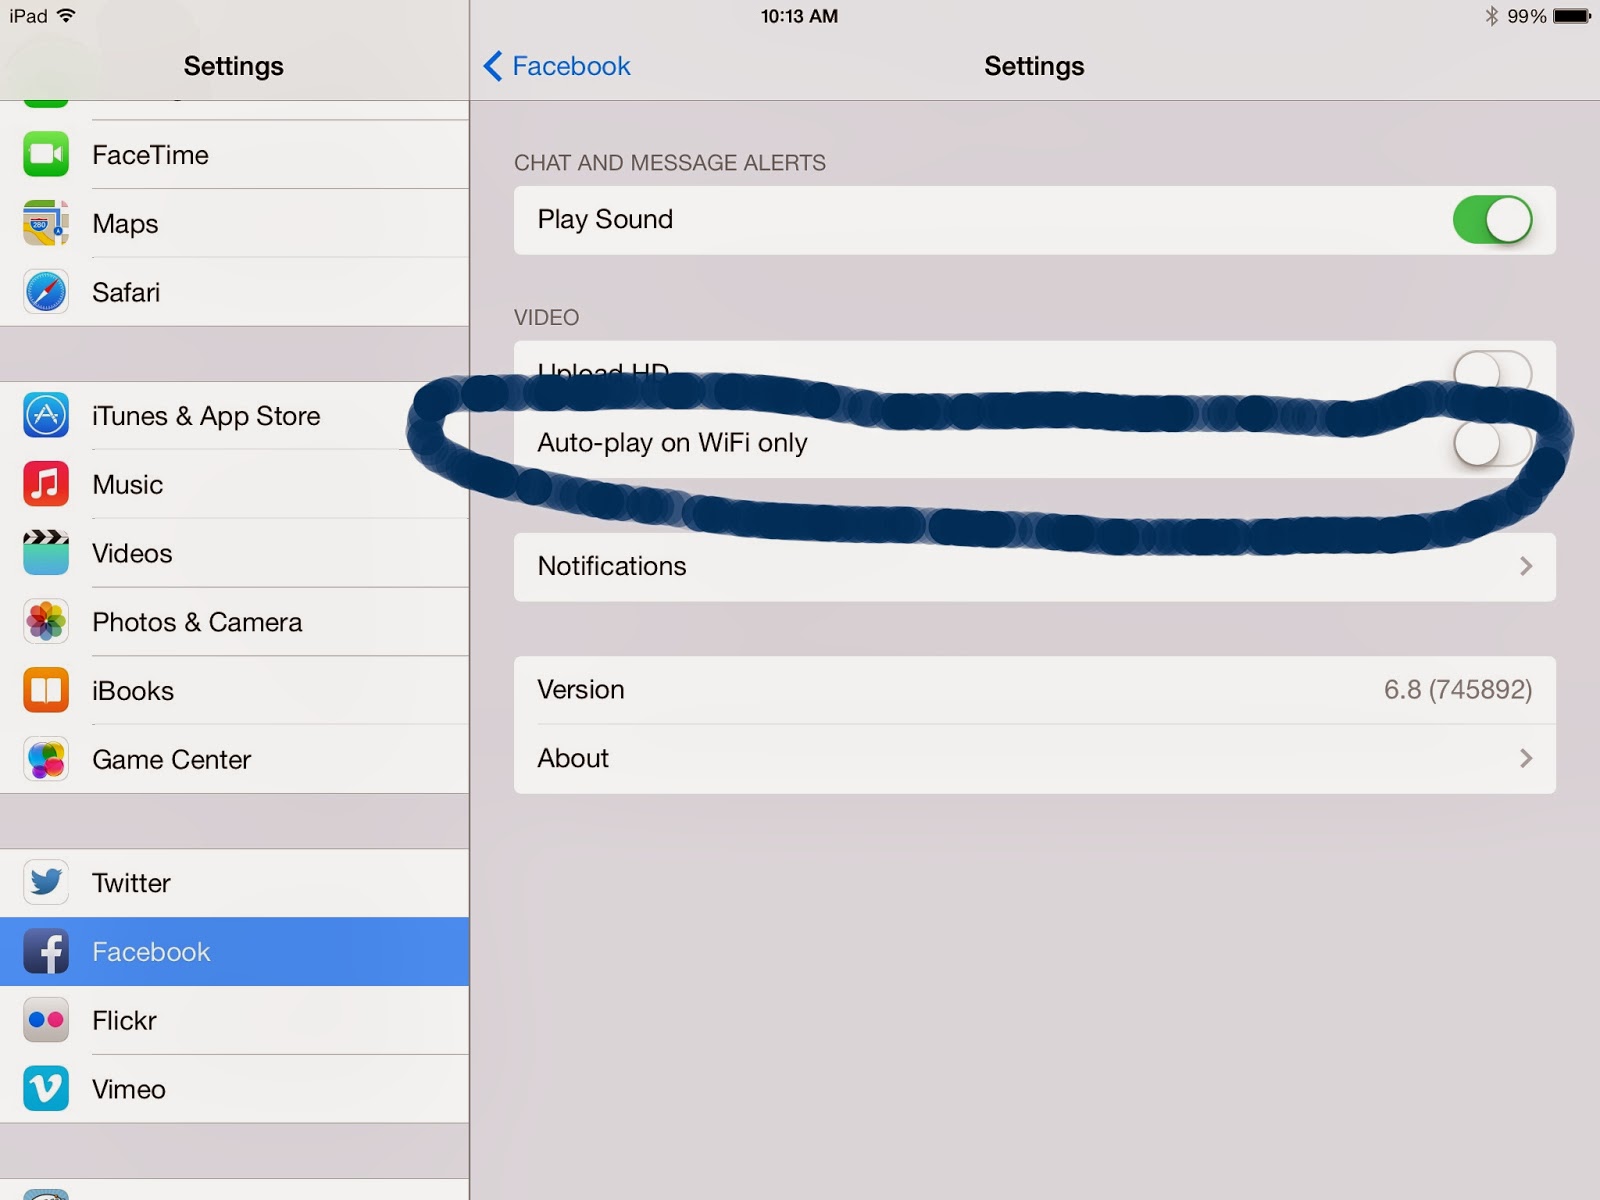
Task: Tap the Twitter bird icon
Action: click(46, 882)
